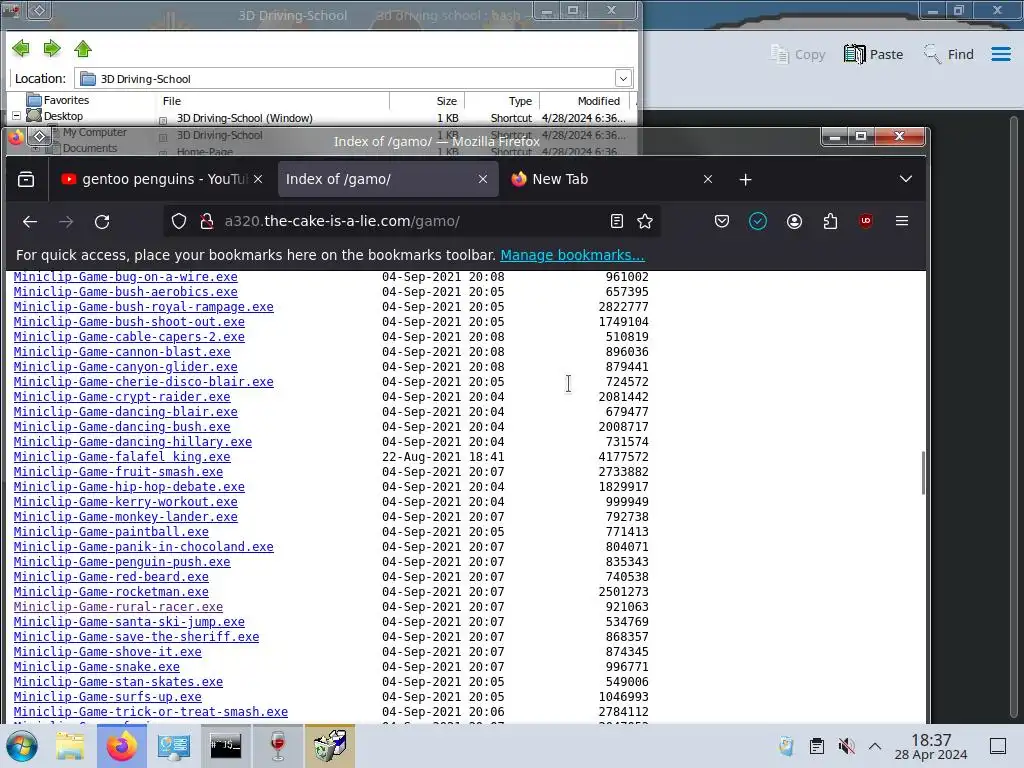The height and width of the screenshot is (768, 1024).
Task: Open the Miniclip-Game-snake.exe link
Action: pos(97,667)
